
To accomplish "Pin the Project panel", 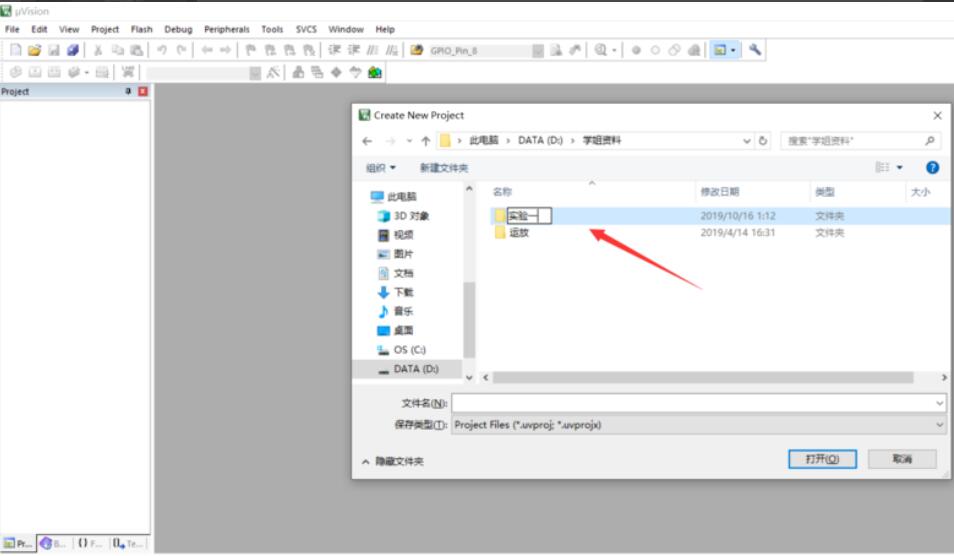I will [128, 91].
